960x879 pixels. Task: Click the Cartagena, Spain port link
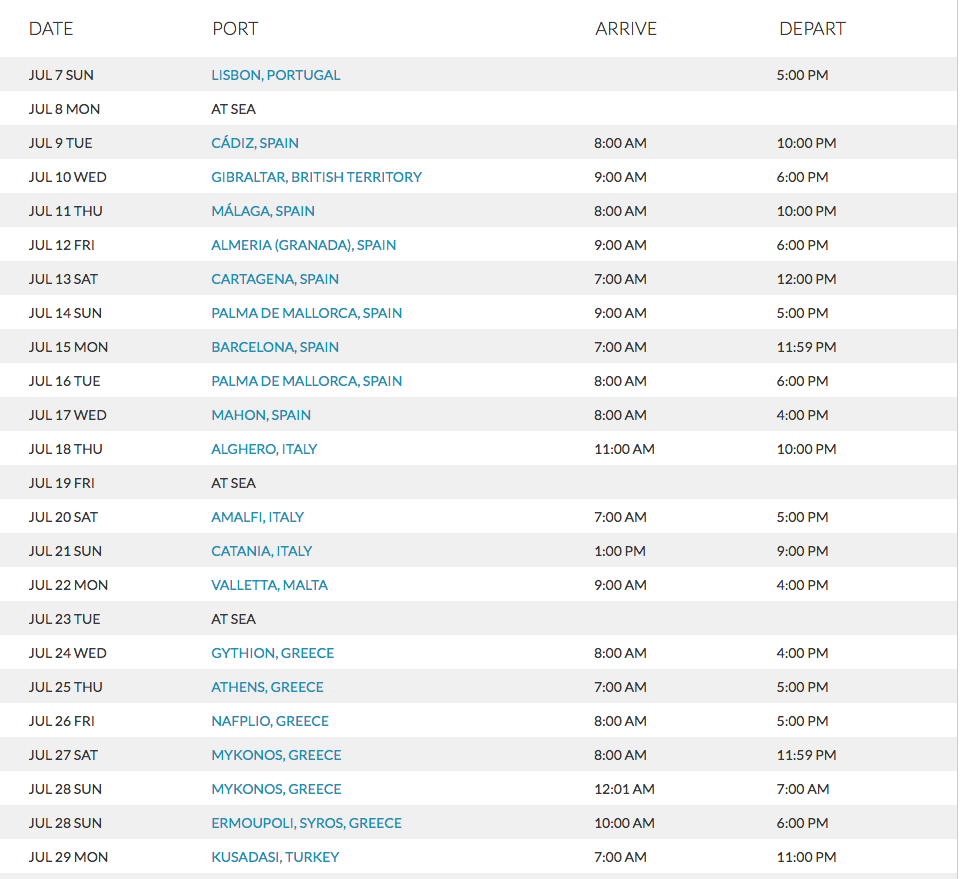(x=274, y=279)
